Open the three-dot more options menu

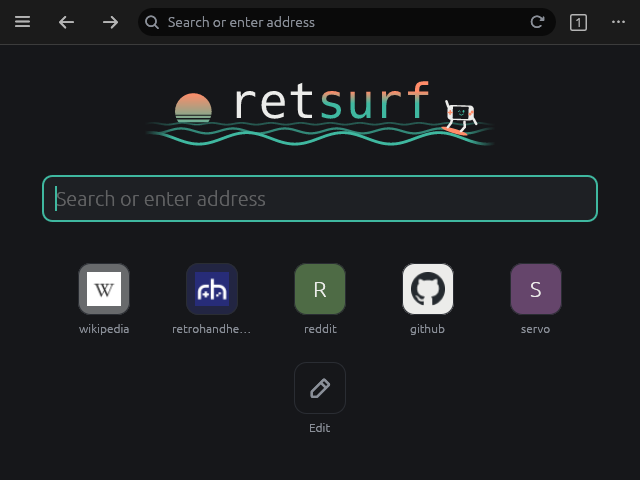click(x=618, y=22)
